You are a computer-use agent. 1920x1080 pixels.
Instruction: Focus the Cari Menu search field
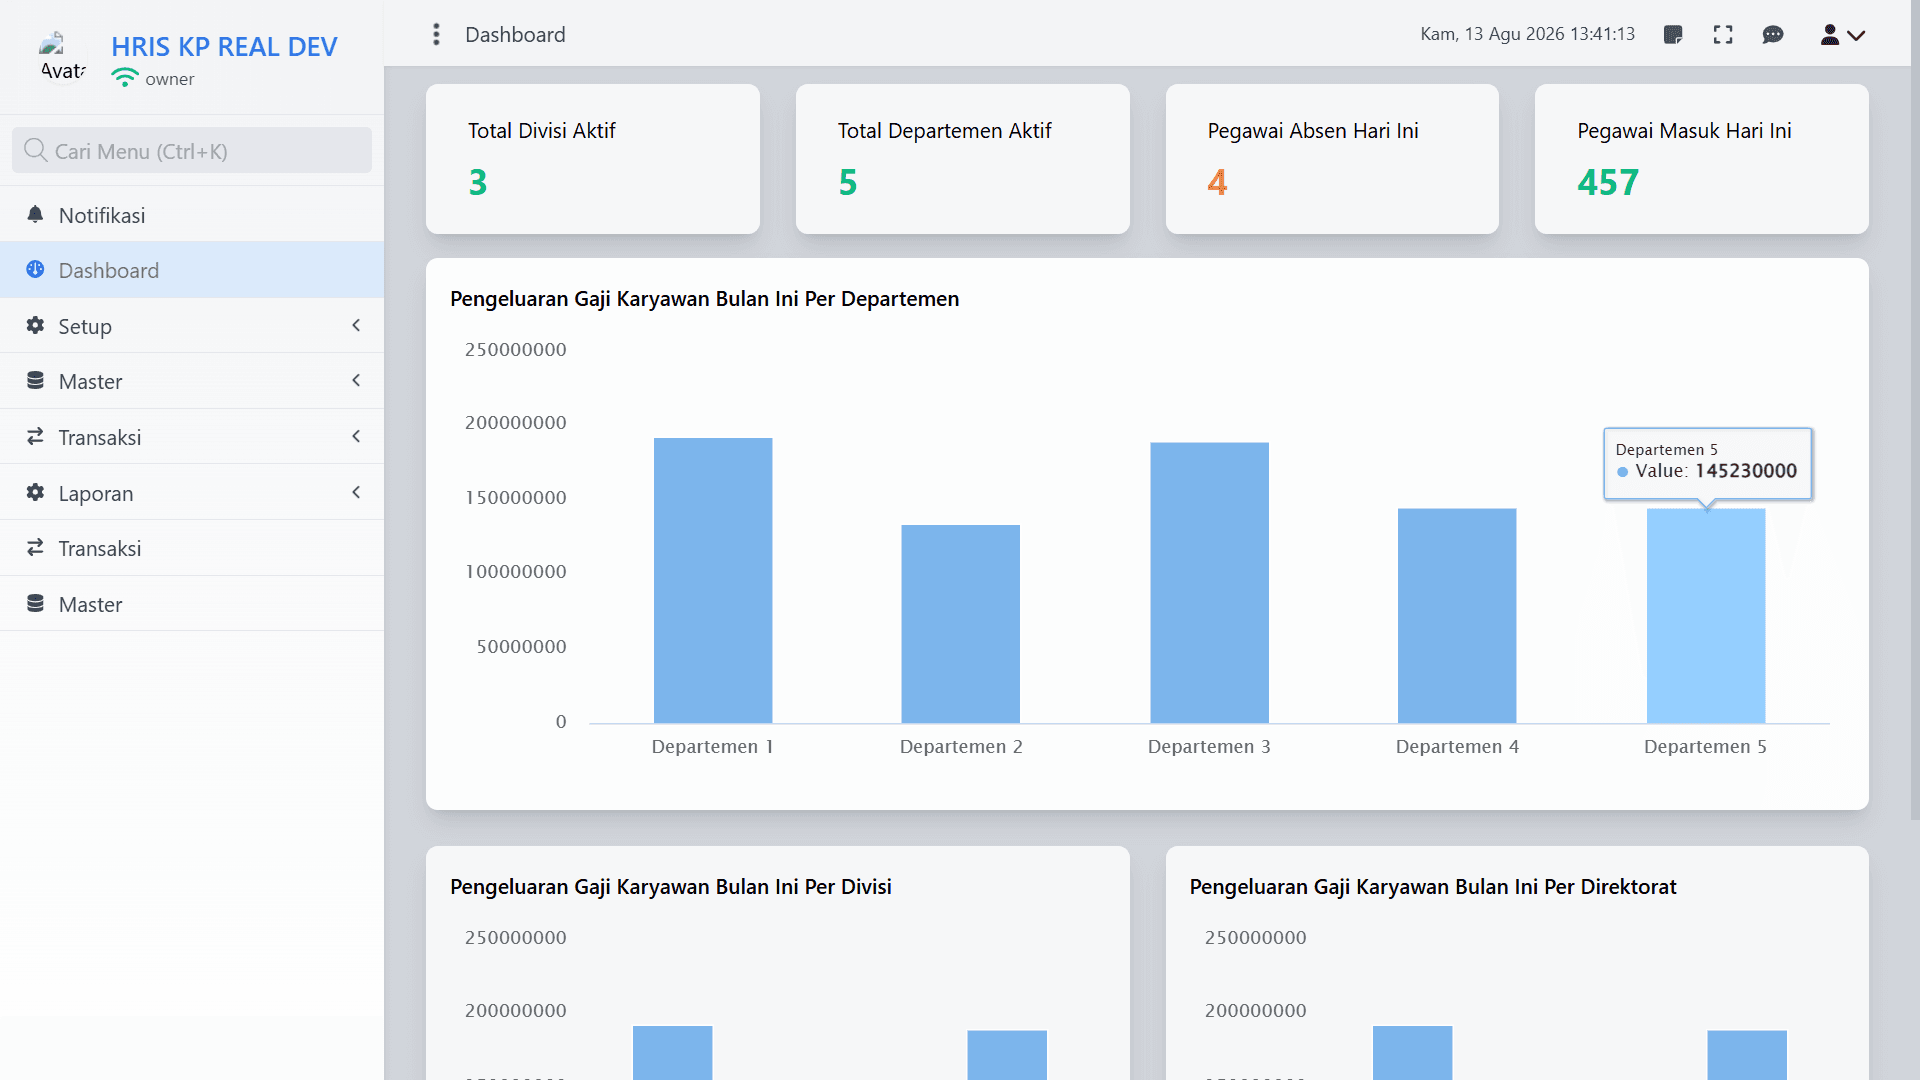[x=192, y=150]
